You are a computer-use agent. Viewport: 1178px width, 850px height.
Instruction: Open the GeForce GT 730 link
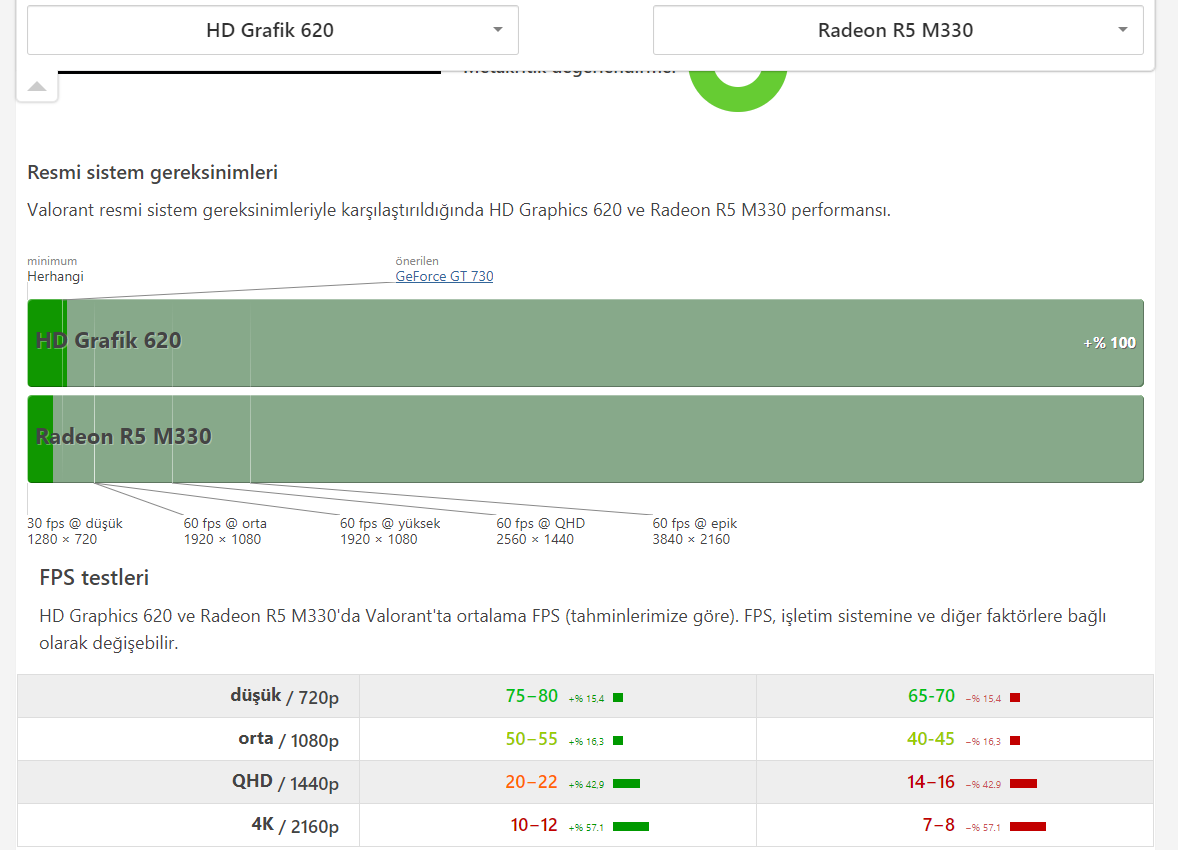[444, 276]
